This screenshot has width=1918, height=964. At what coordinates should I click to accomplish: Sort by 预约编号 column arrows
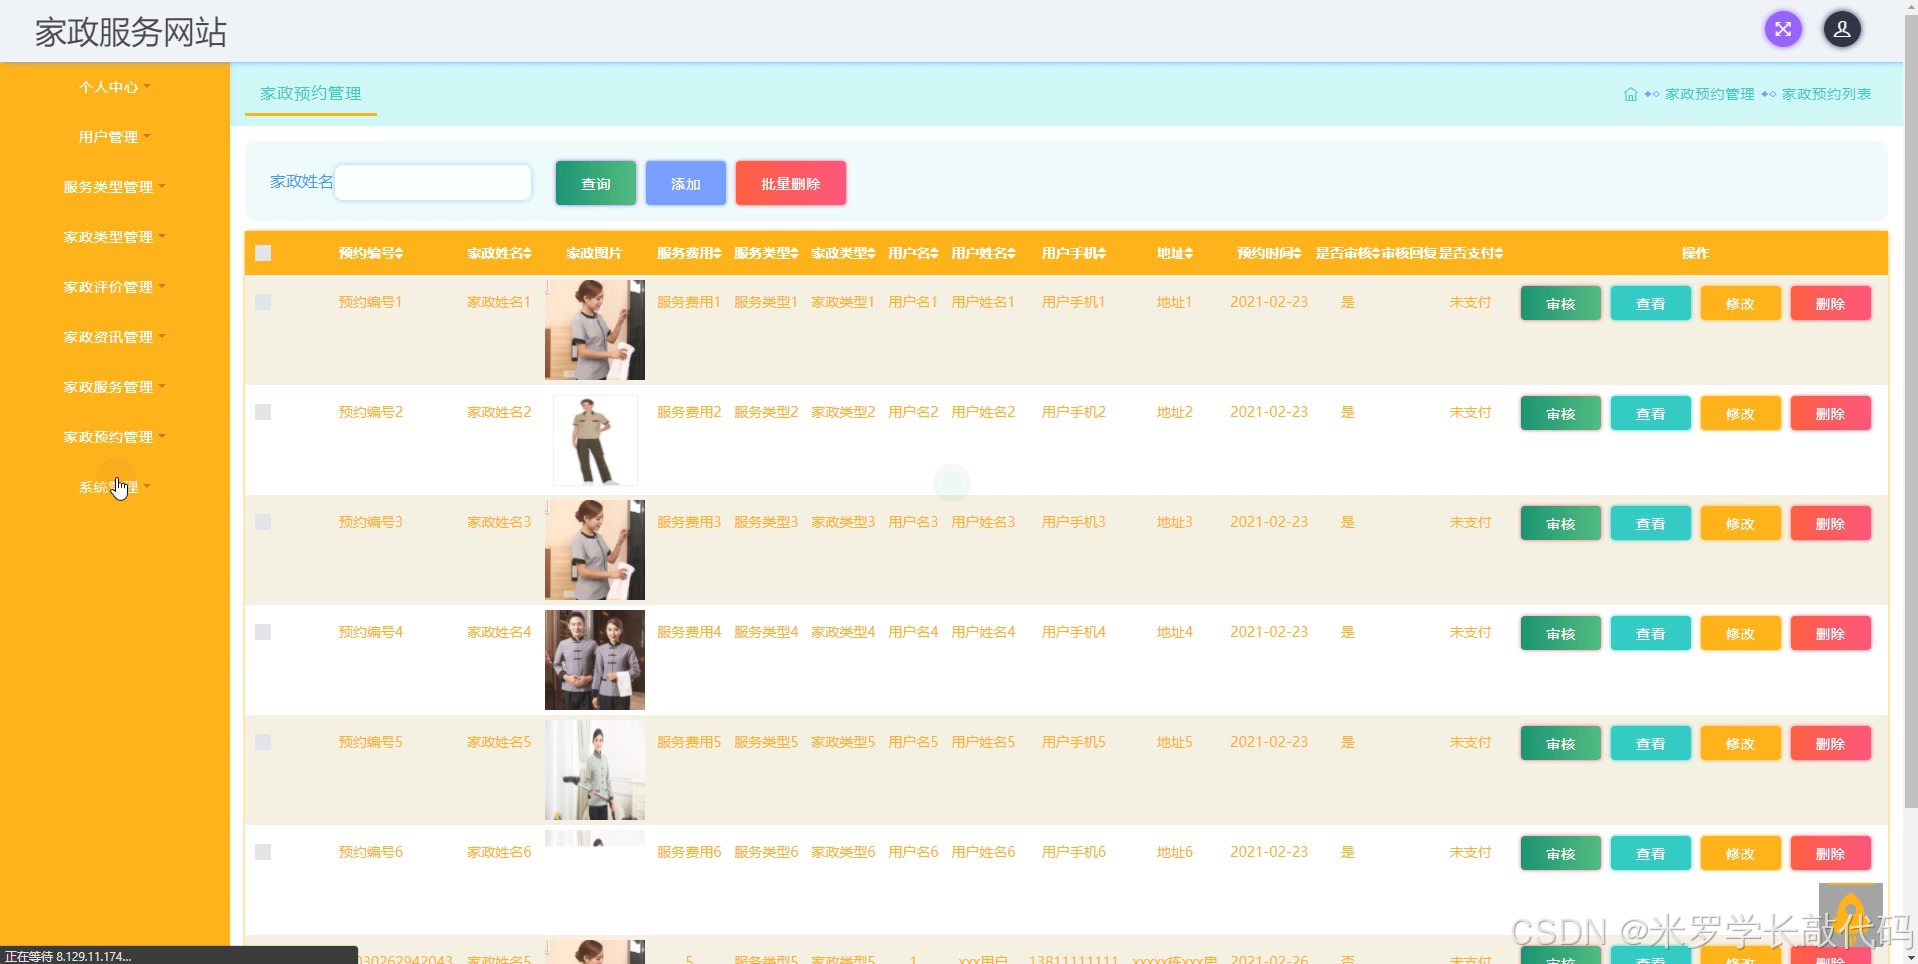[x=399, y=254]
